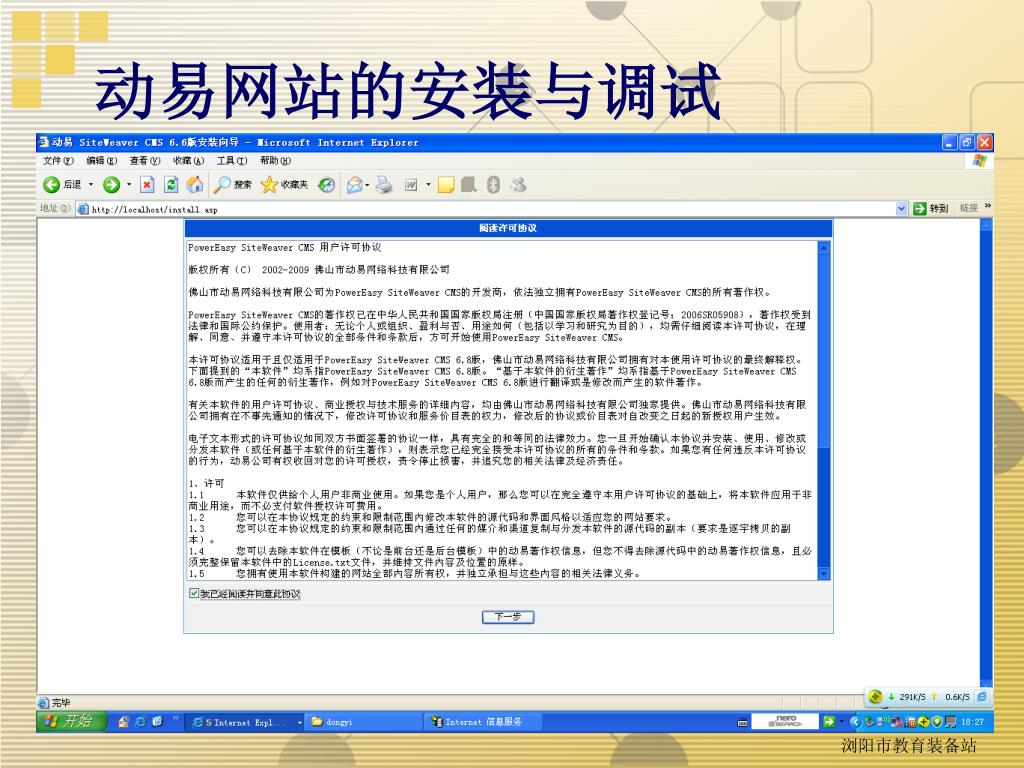This screenshot has height=768, width=1024.
Task: Click the Nero search input box
Action: 785,722
